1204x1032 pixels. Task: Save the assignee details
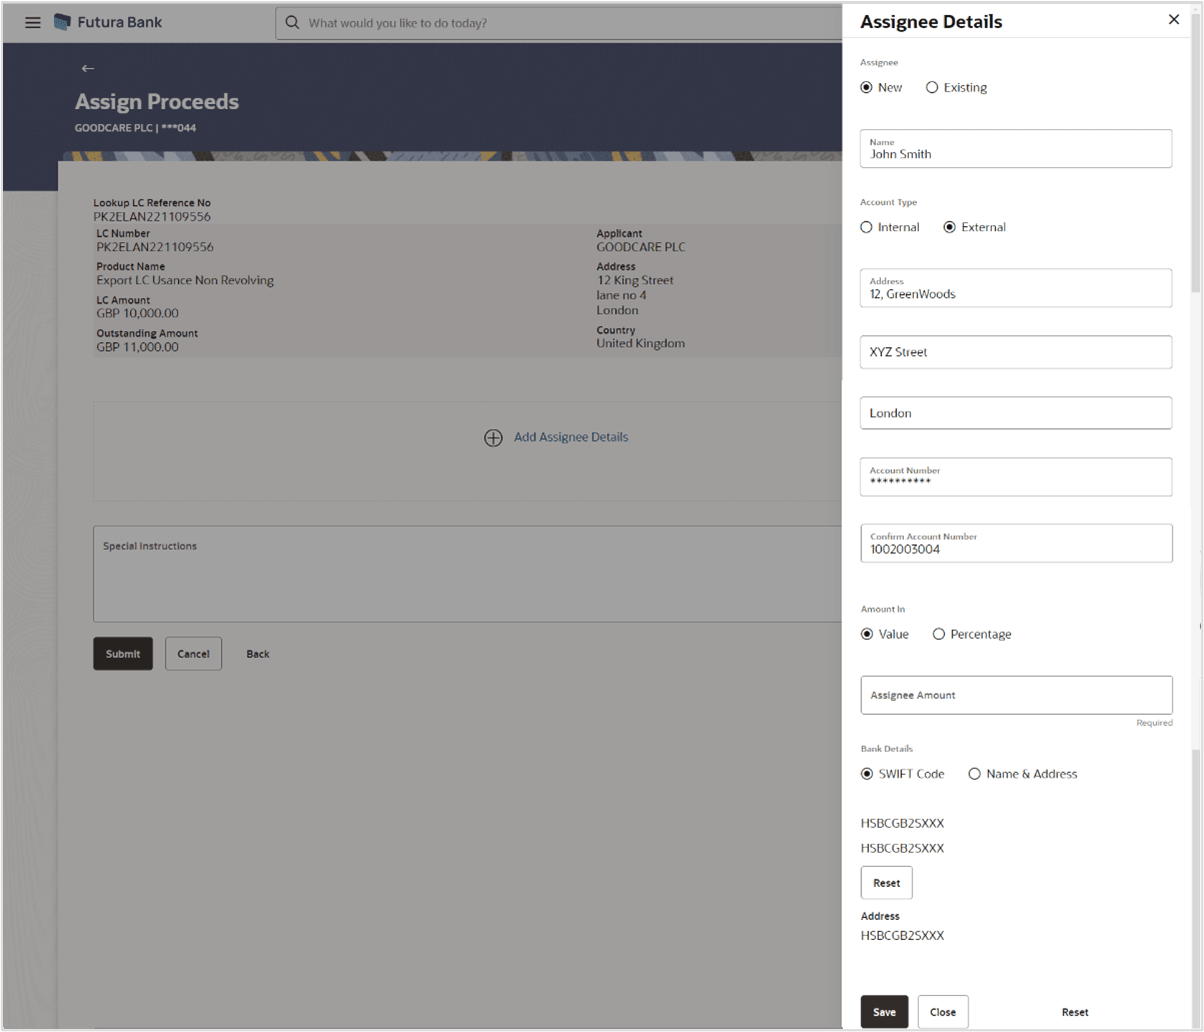[x=883, y=1011]
